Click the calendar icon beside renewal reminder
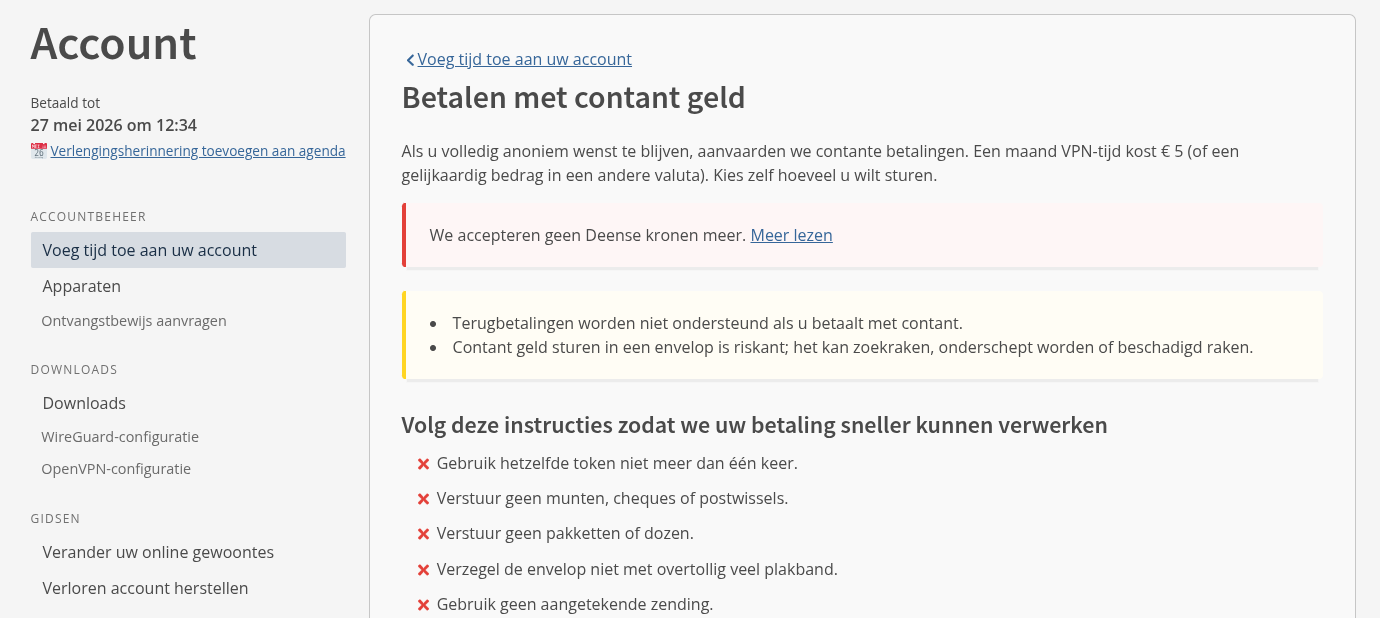Viewport: 1380px width, 618px height. pyautogui.click(x=39, y=151)
